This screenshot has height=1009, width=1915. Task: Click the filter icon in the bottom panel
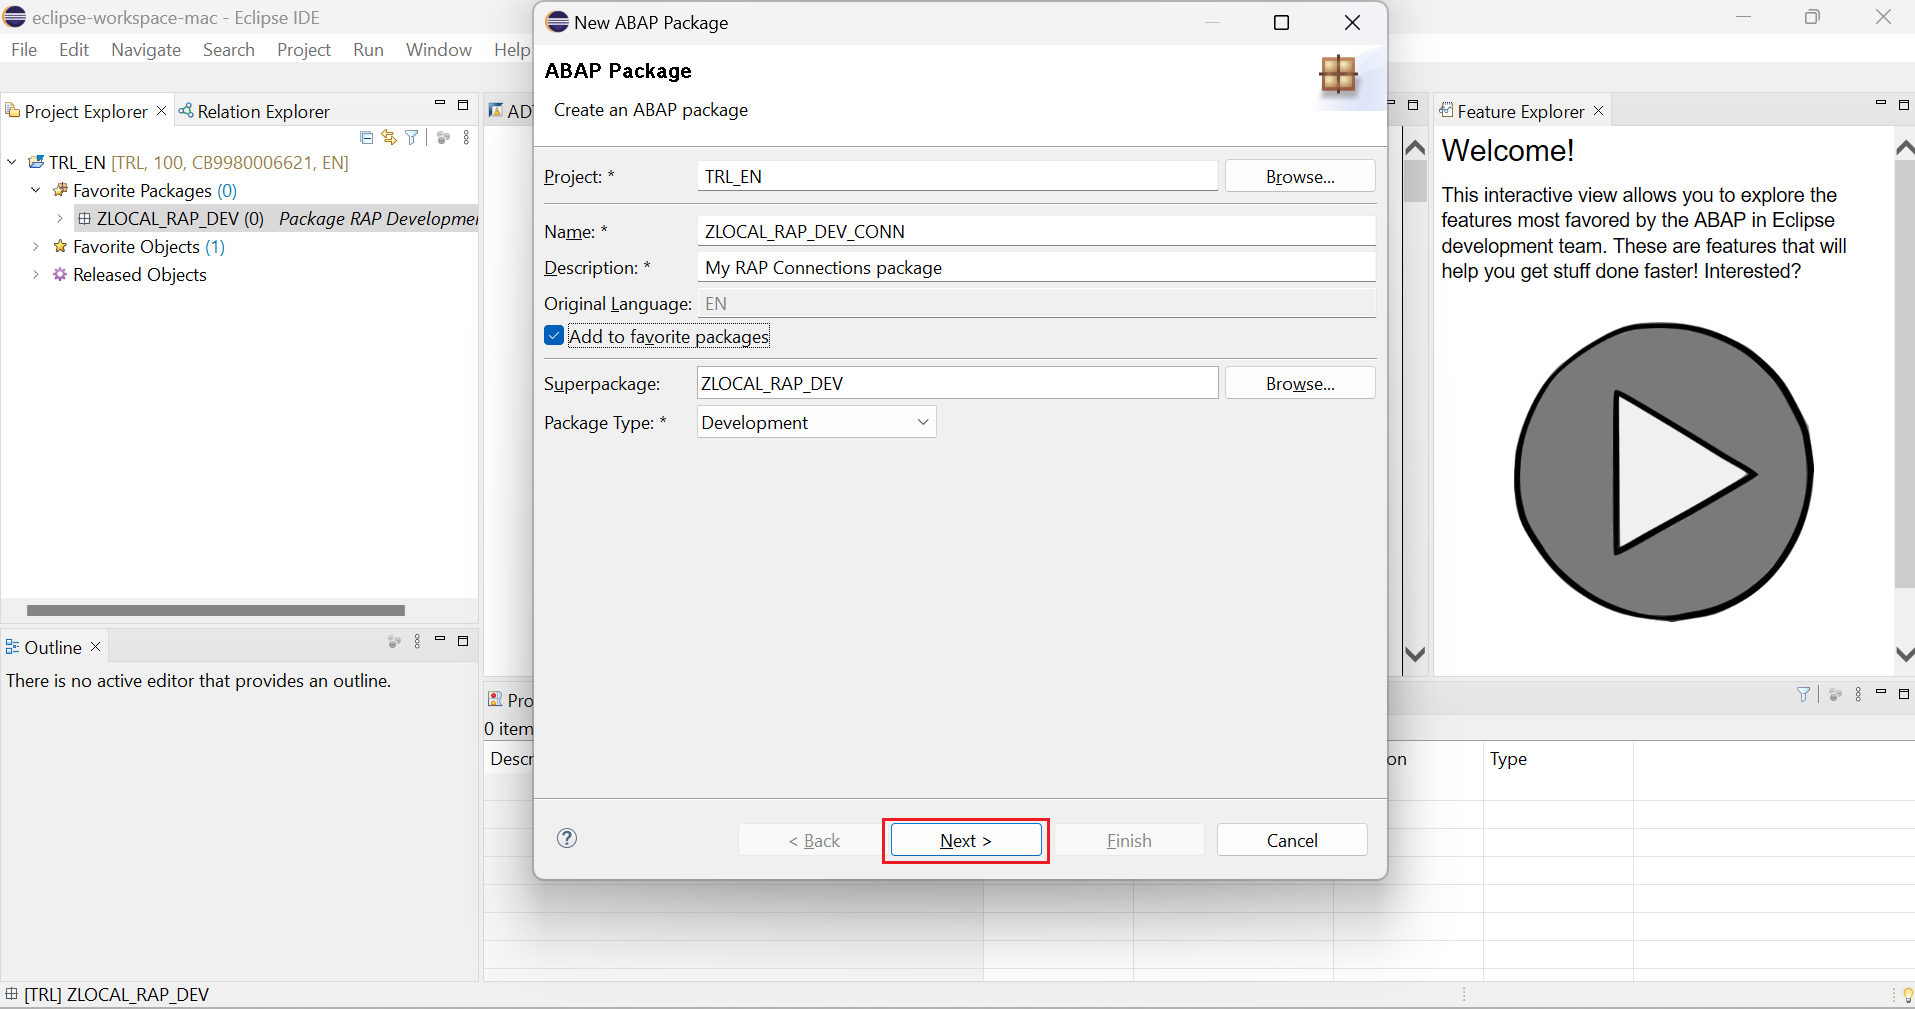point(1803,694)
